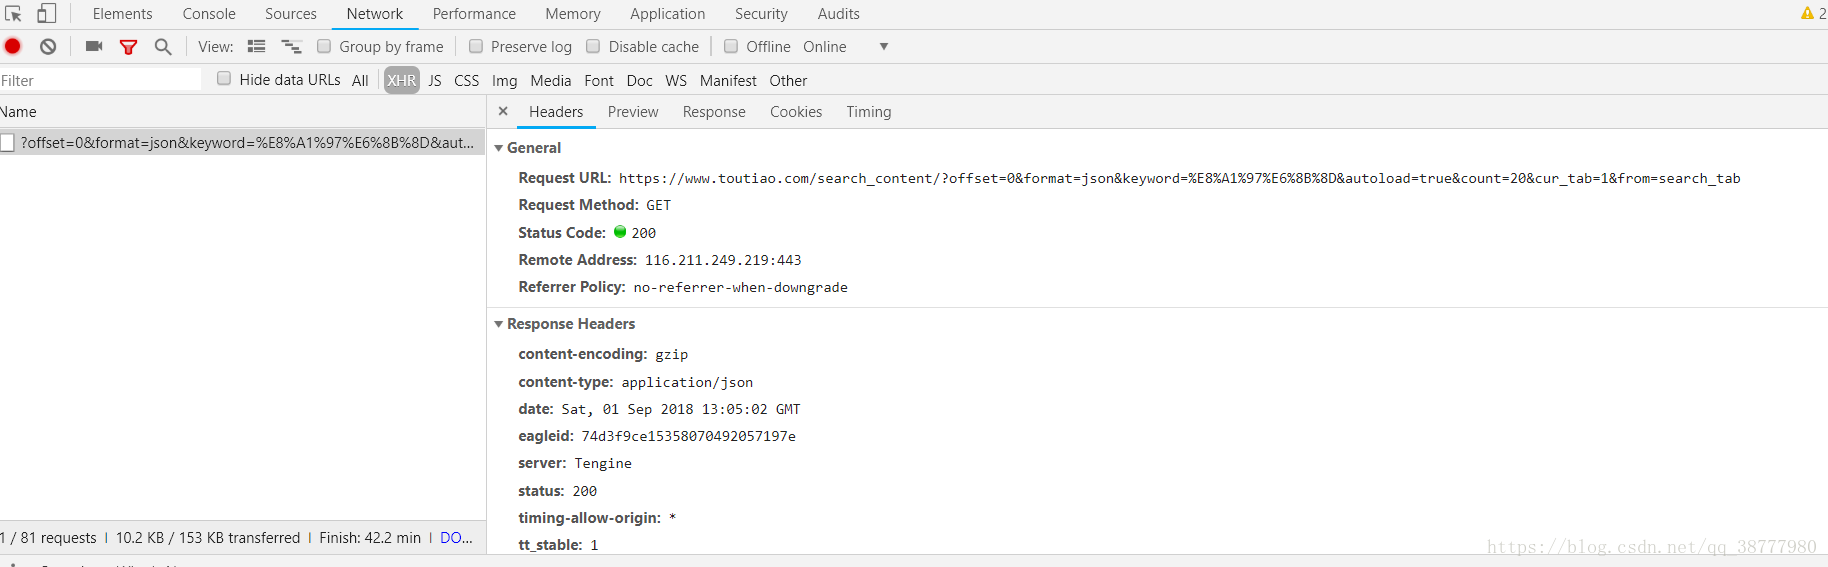Filter requests by CSS
Screen dimensions: 1828x567
click(467, 81)
